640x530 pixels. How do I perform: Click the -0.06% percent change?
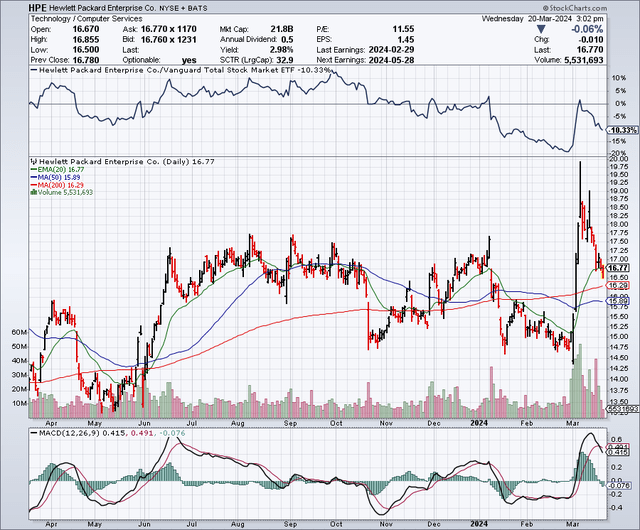[x=587, y=29]
